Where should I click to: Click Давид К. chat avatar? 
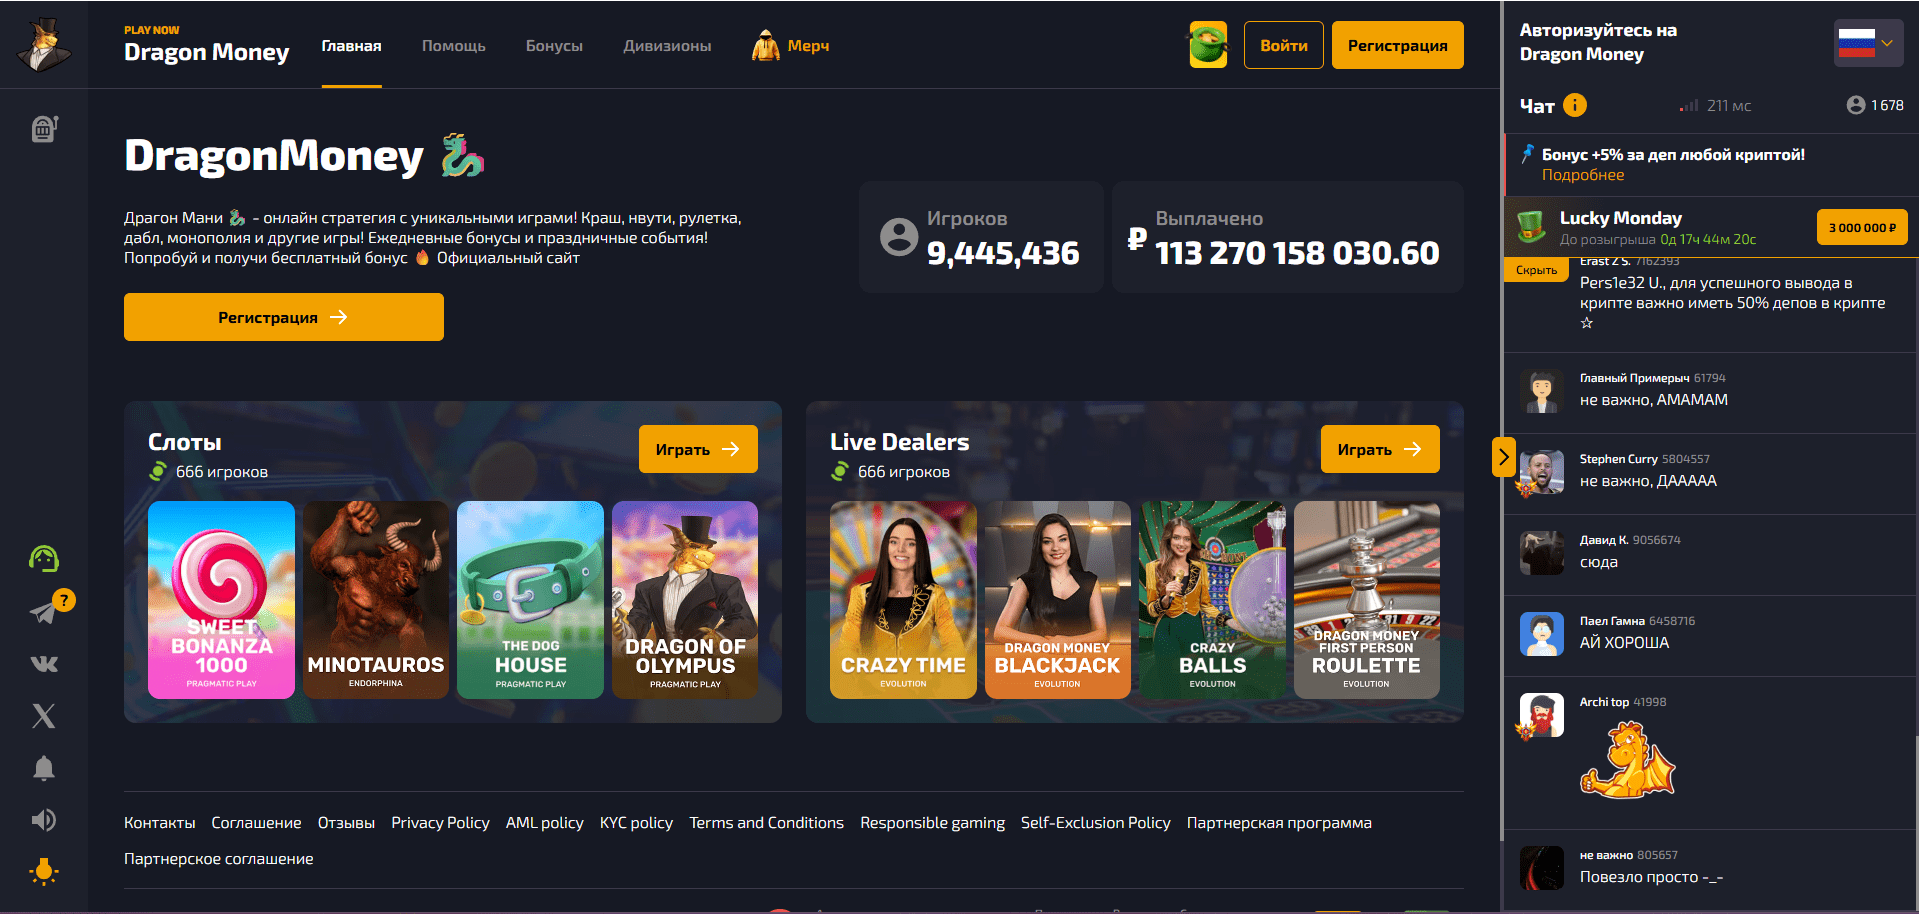pos(1541,554)
